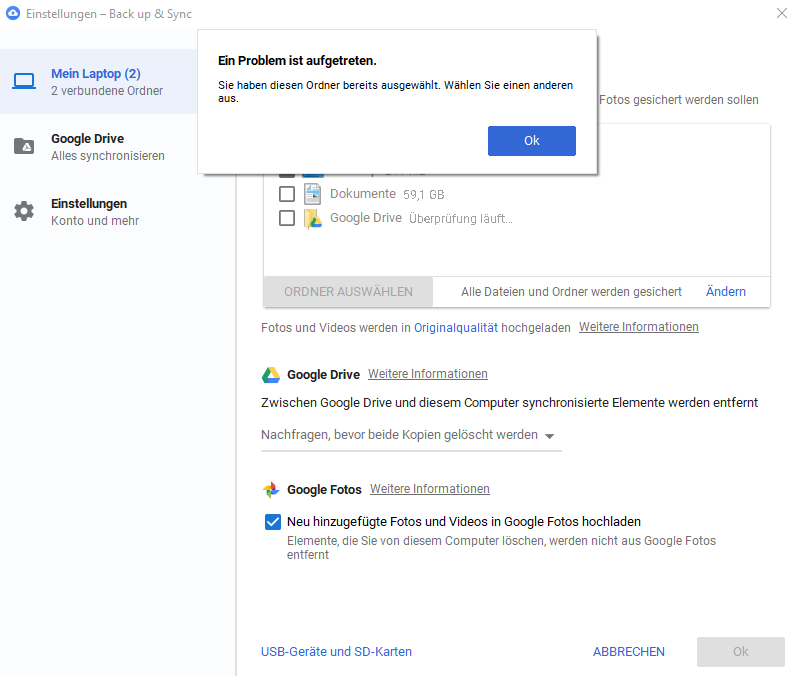This screenshot has width=793, height=676.
Task: Open Weitere Informationen beside Google Drive heading
Action: click(x=428, y=374)
